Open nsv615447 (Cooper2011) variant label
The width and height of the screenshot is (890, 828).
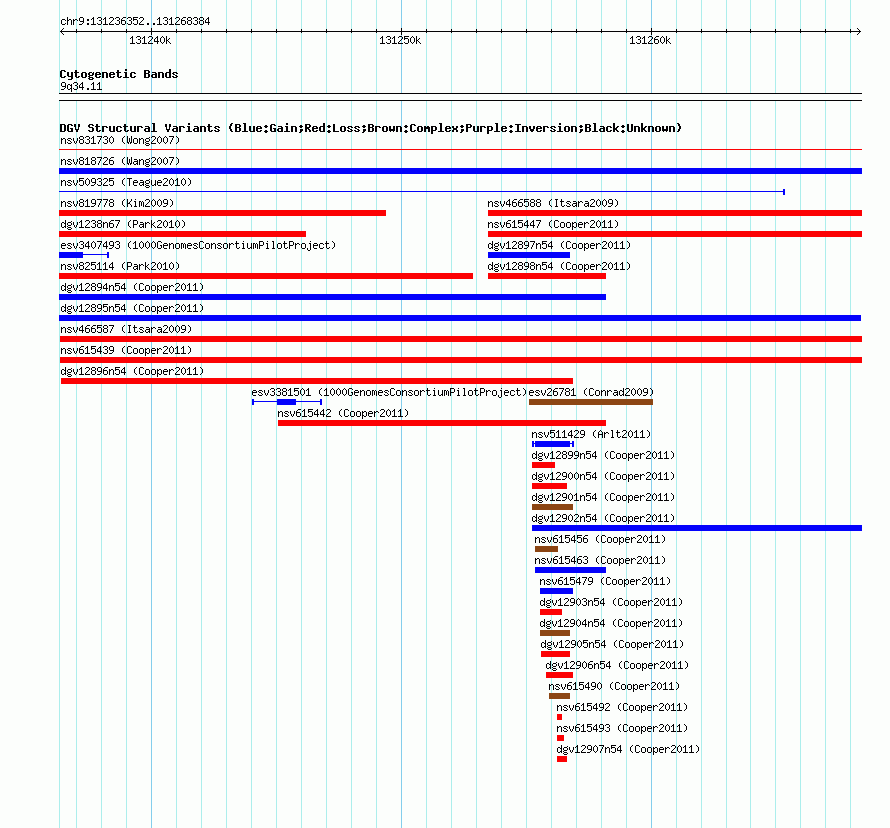coord(553,224)
